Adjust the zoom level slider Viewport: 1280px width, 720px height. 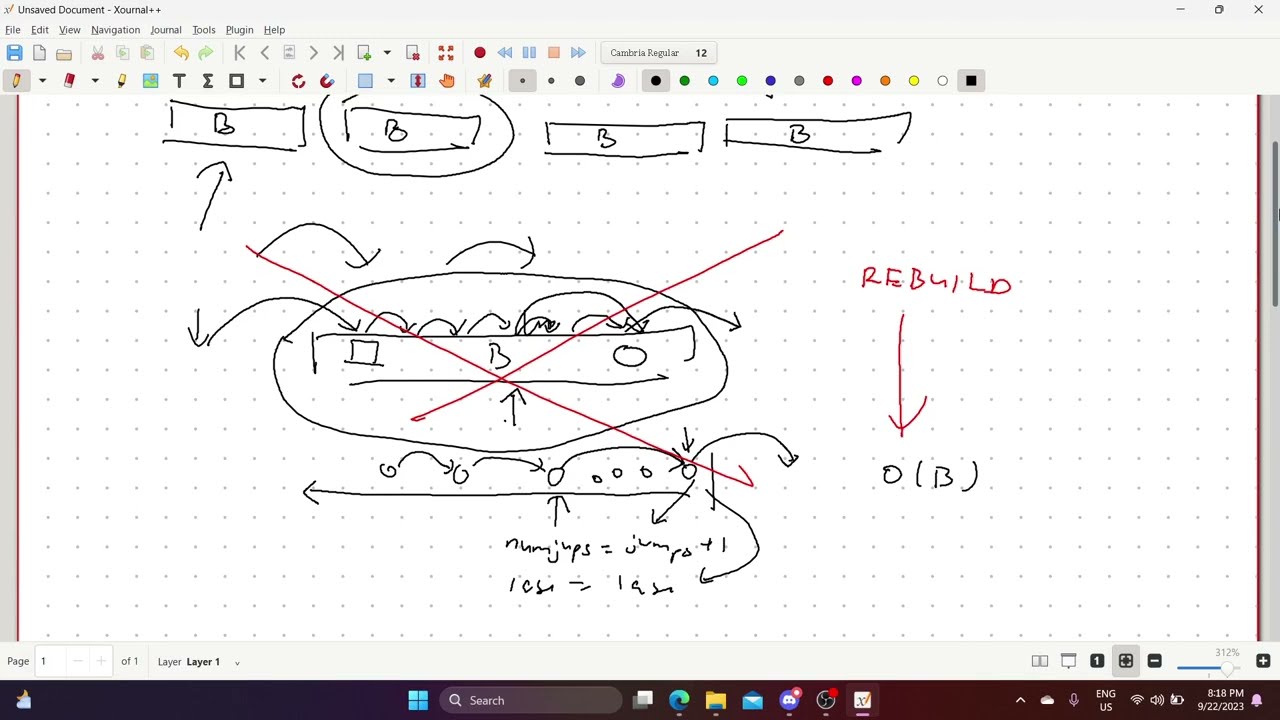1210,668
